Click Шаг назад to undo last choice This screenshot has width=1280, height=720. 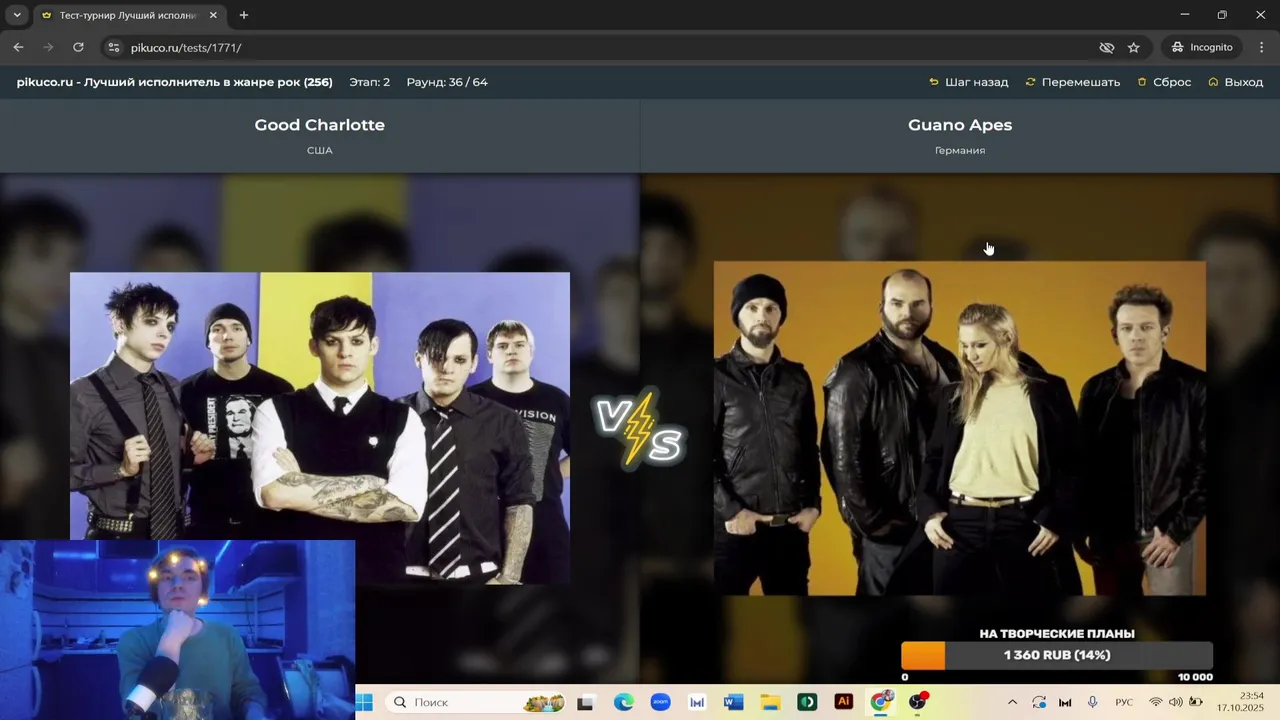(968, 82)
